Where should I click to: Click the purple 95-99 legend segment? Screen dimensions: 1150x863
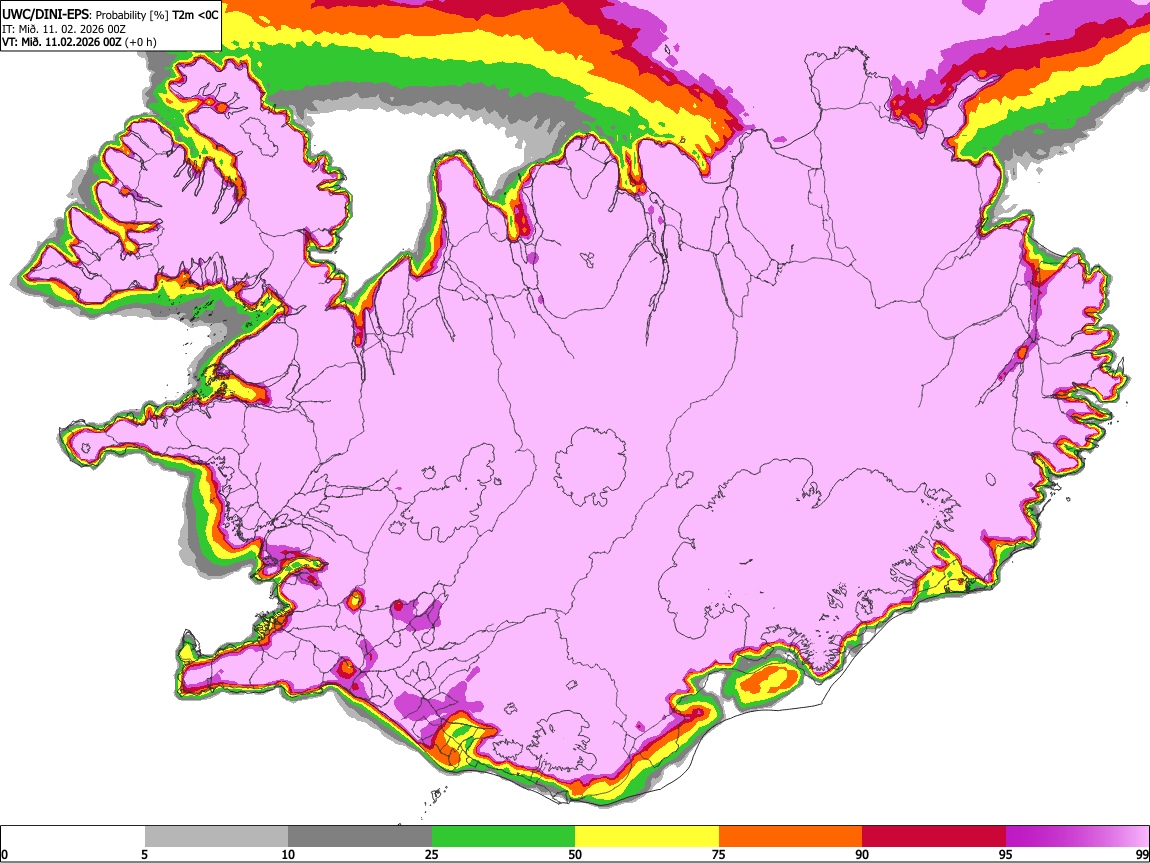coord(1077,837)
